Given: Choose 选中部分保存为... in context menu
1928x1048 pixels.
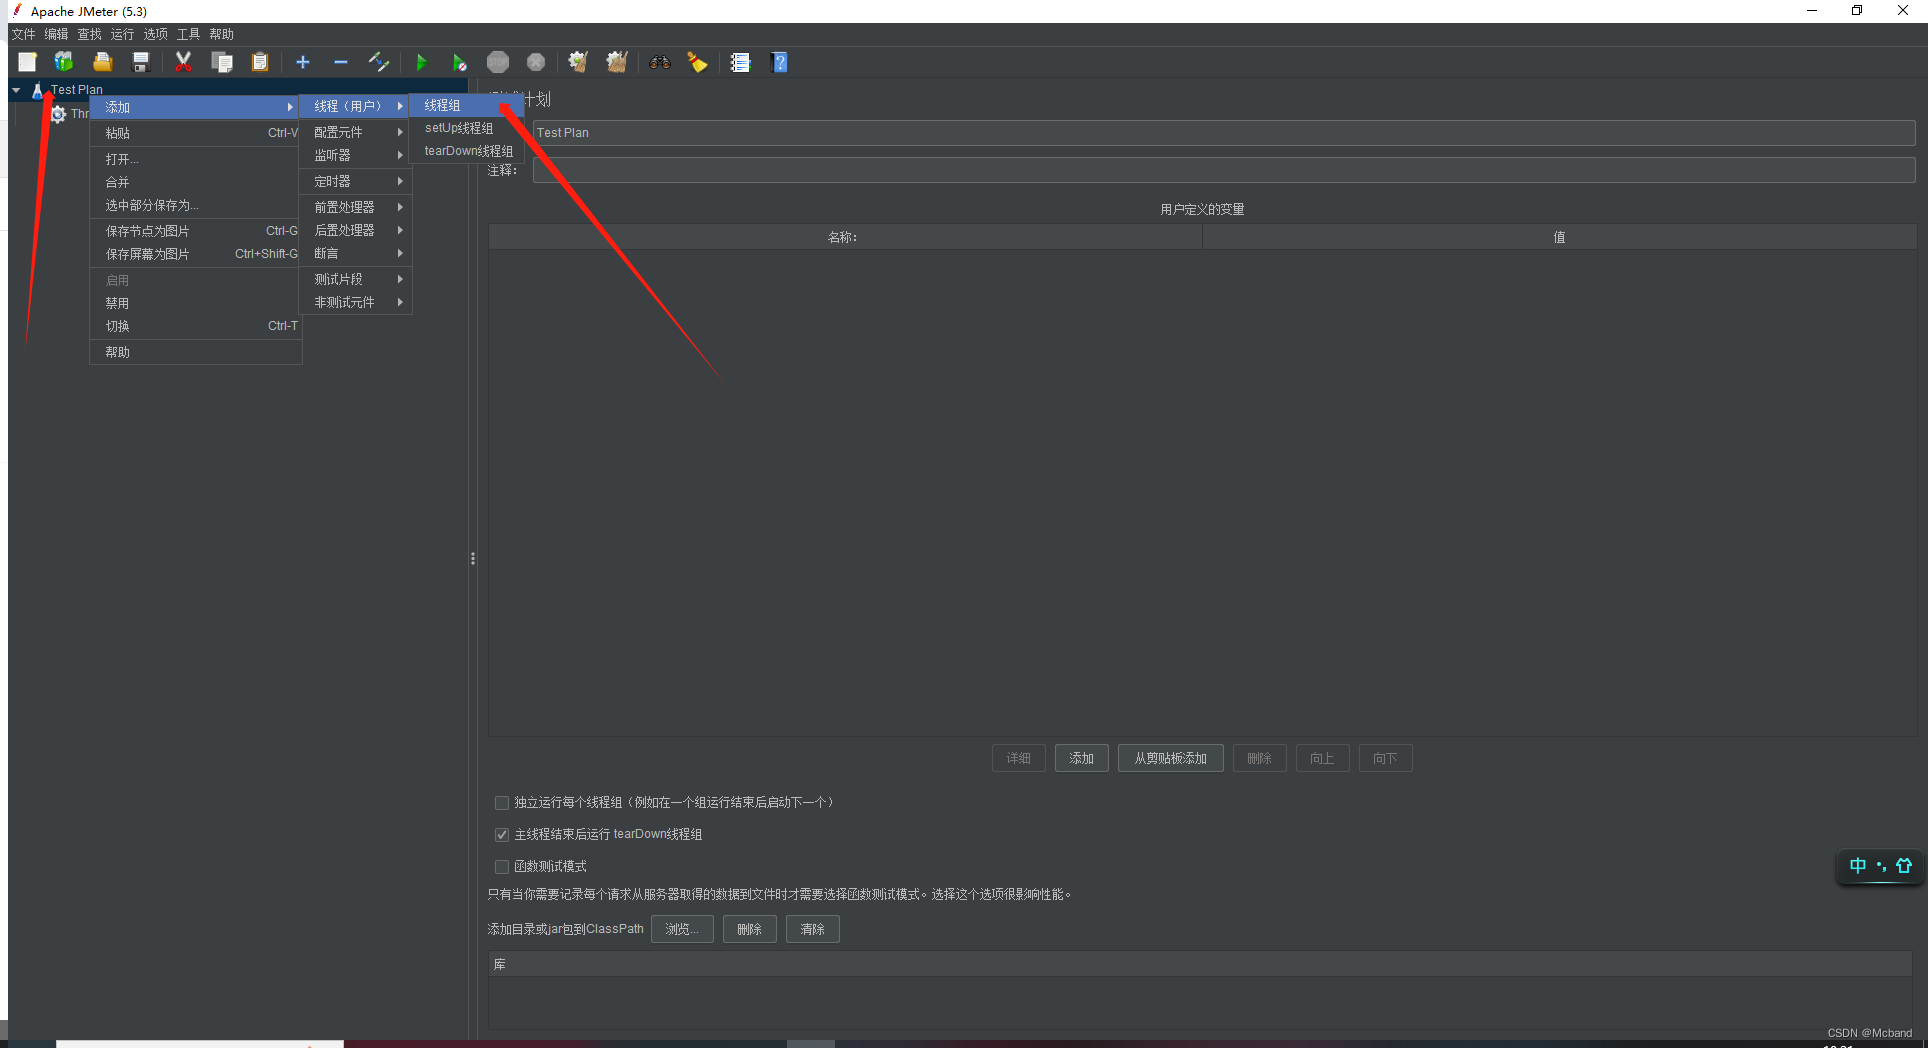Looking at the screenshot, I should pos(196,205).
